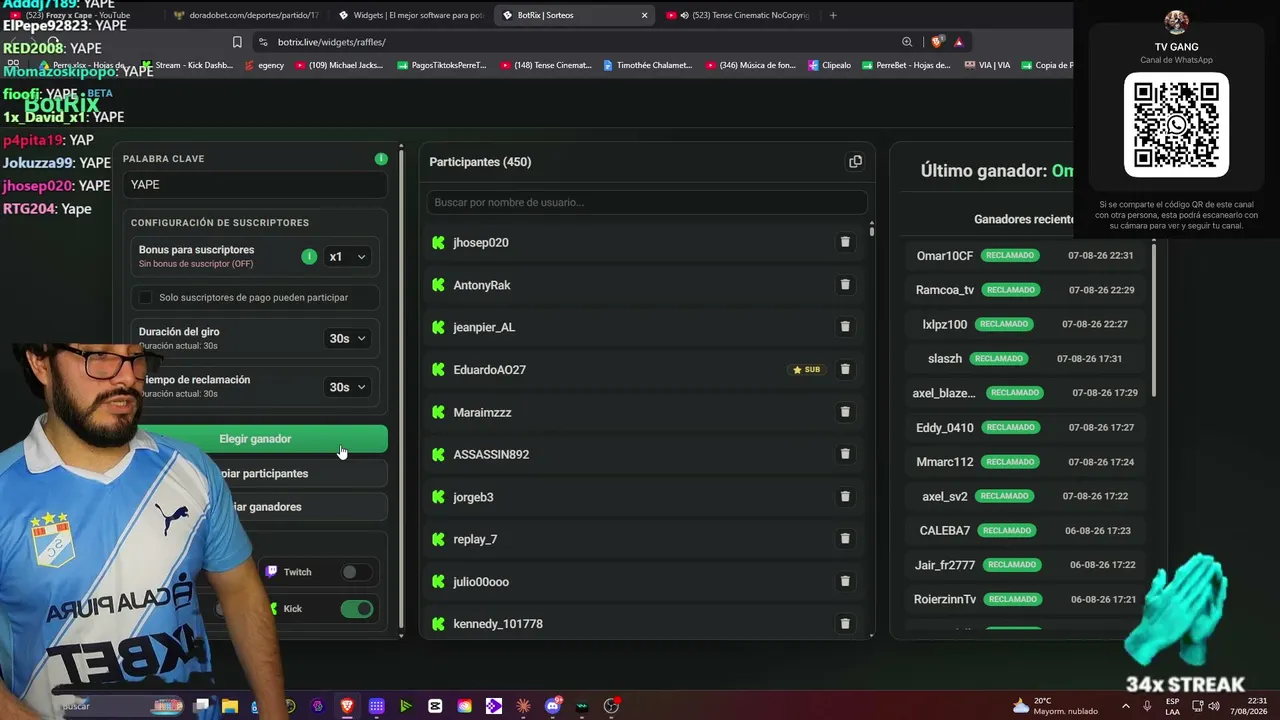Open site settings icon left of URL
Screen dimensions: 1280x720
[263, 42]
